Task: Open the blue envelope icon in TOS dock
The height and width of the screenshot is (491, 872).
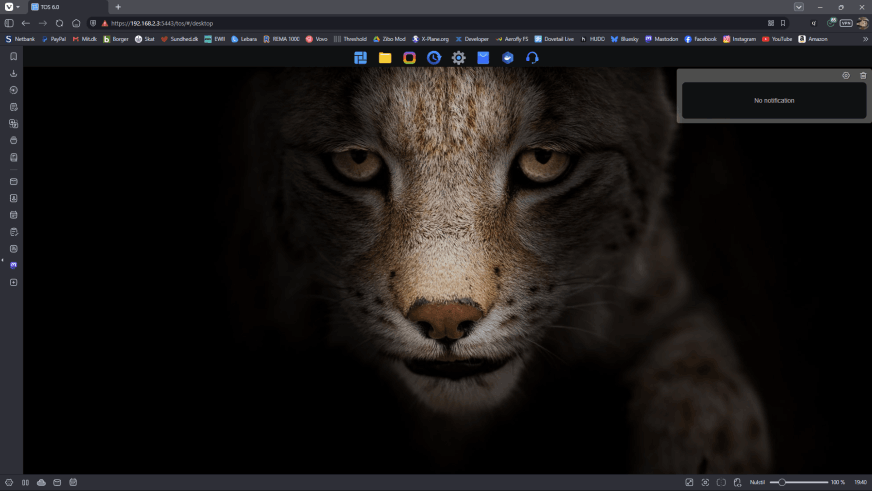Action: coord(483,58)
